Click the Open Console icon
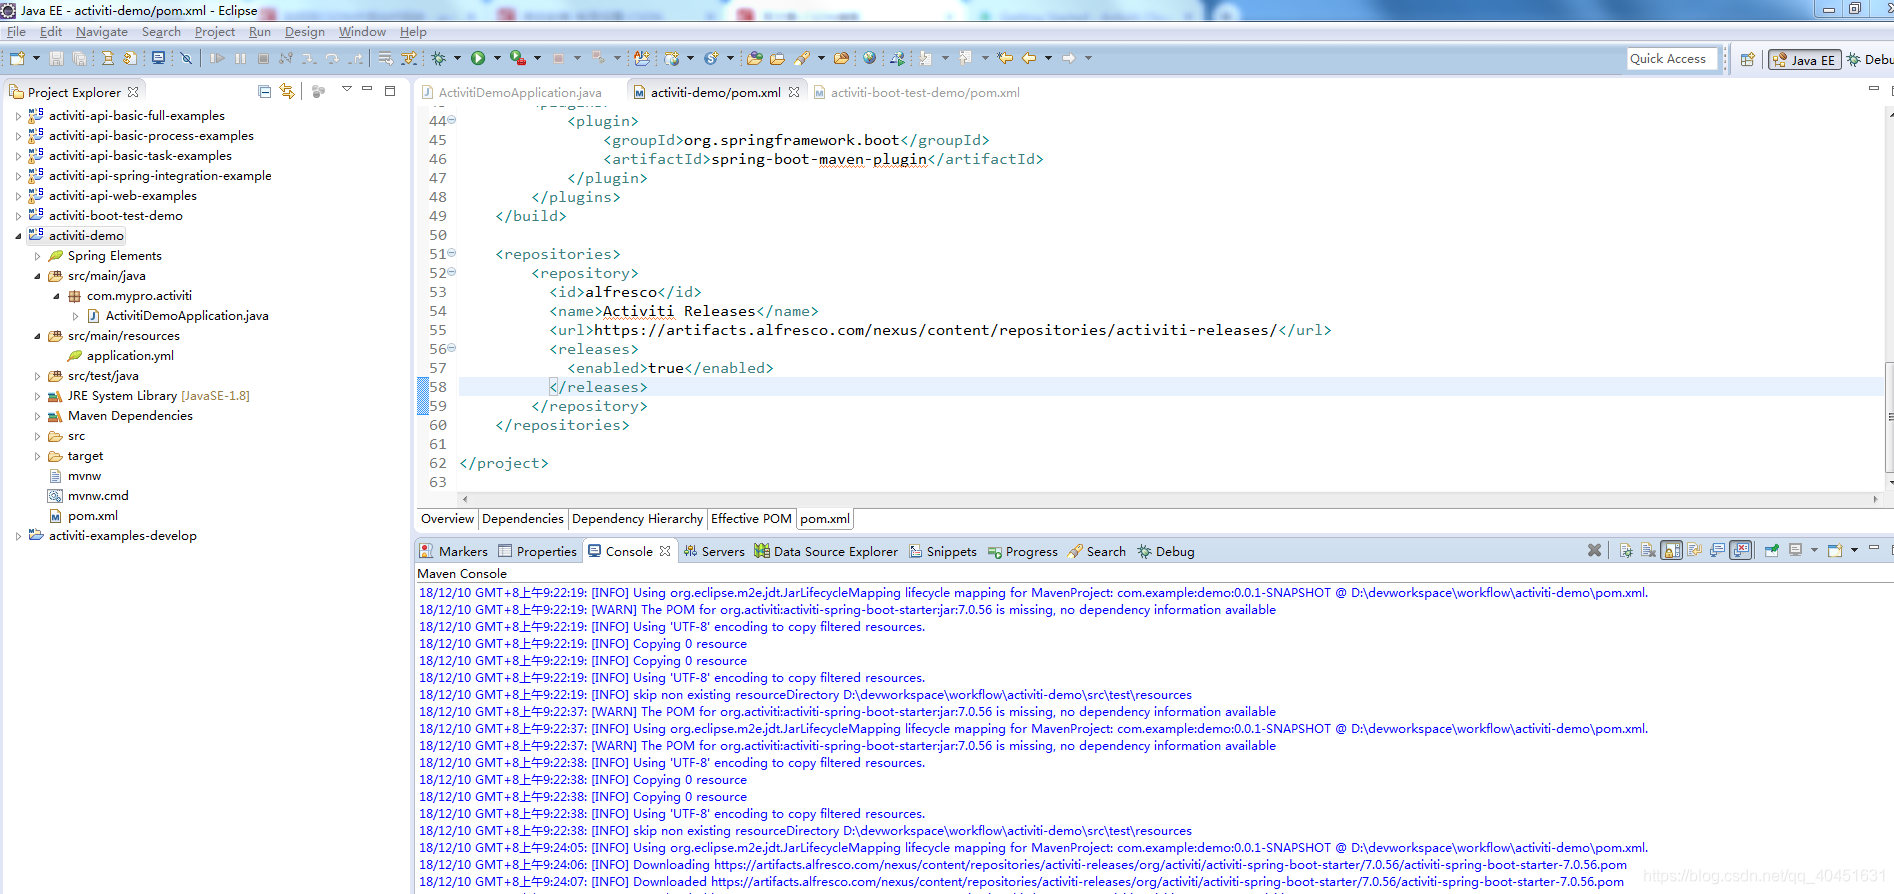Image resolution: width=1894 pixels, height=894 pixels. click(x=1835, y=550)
